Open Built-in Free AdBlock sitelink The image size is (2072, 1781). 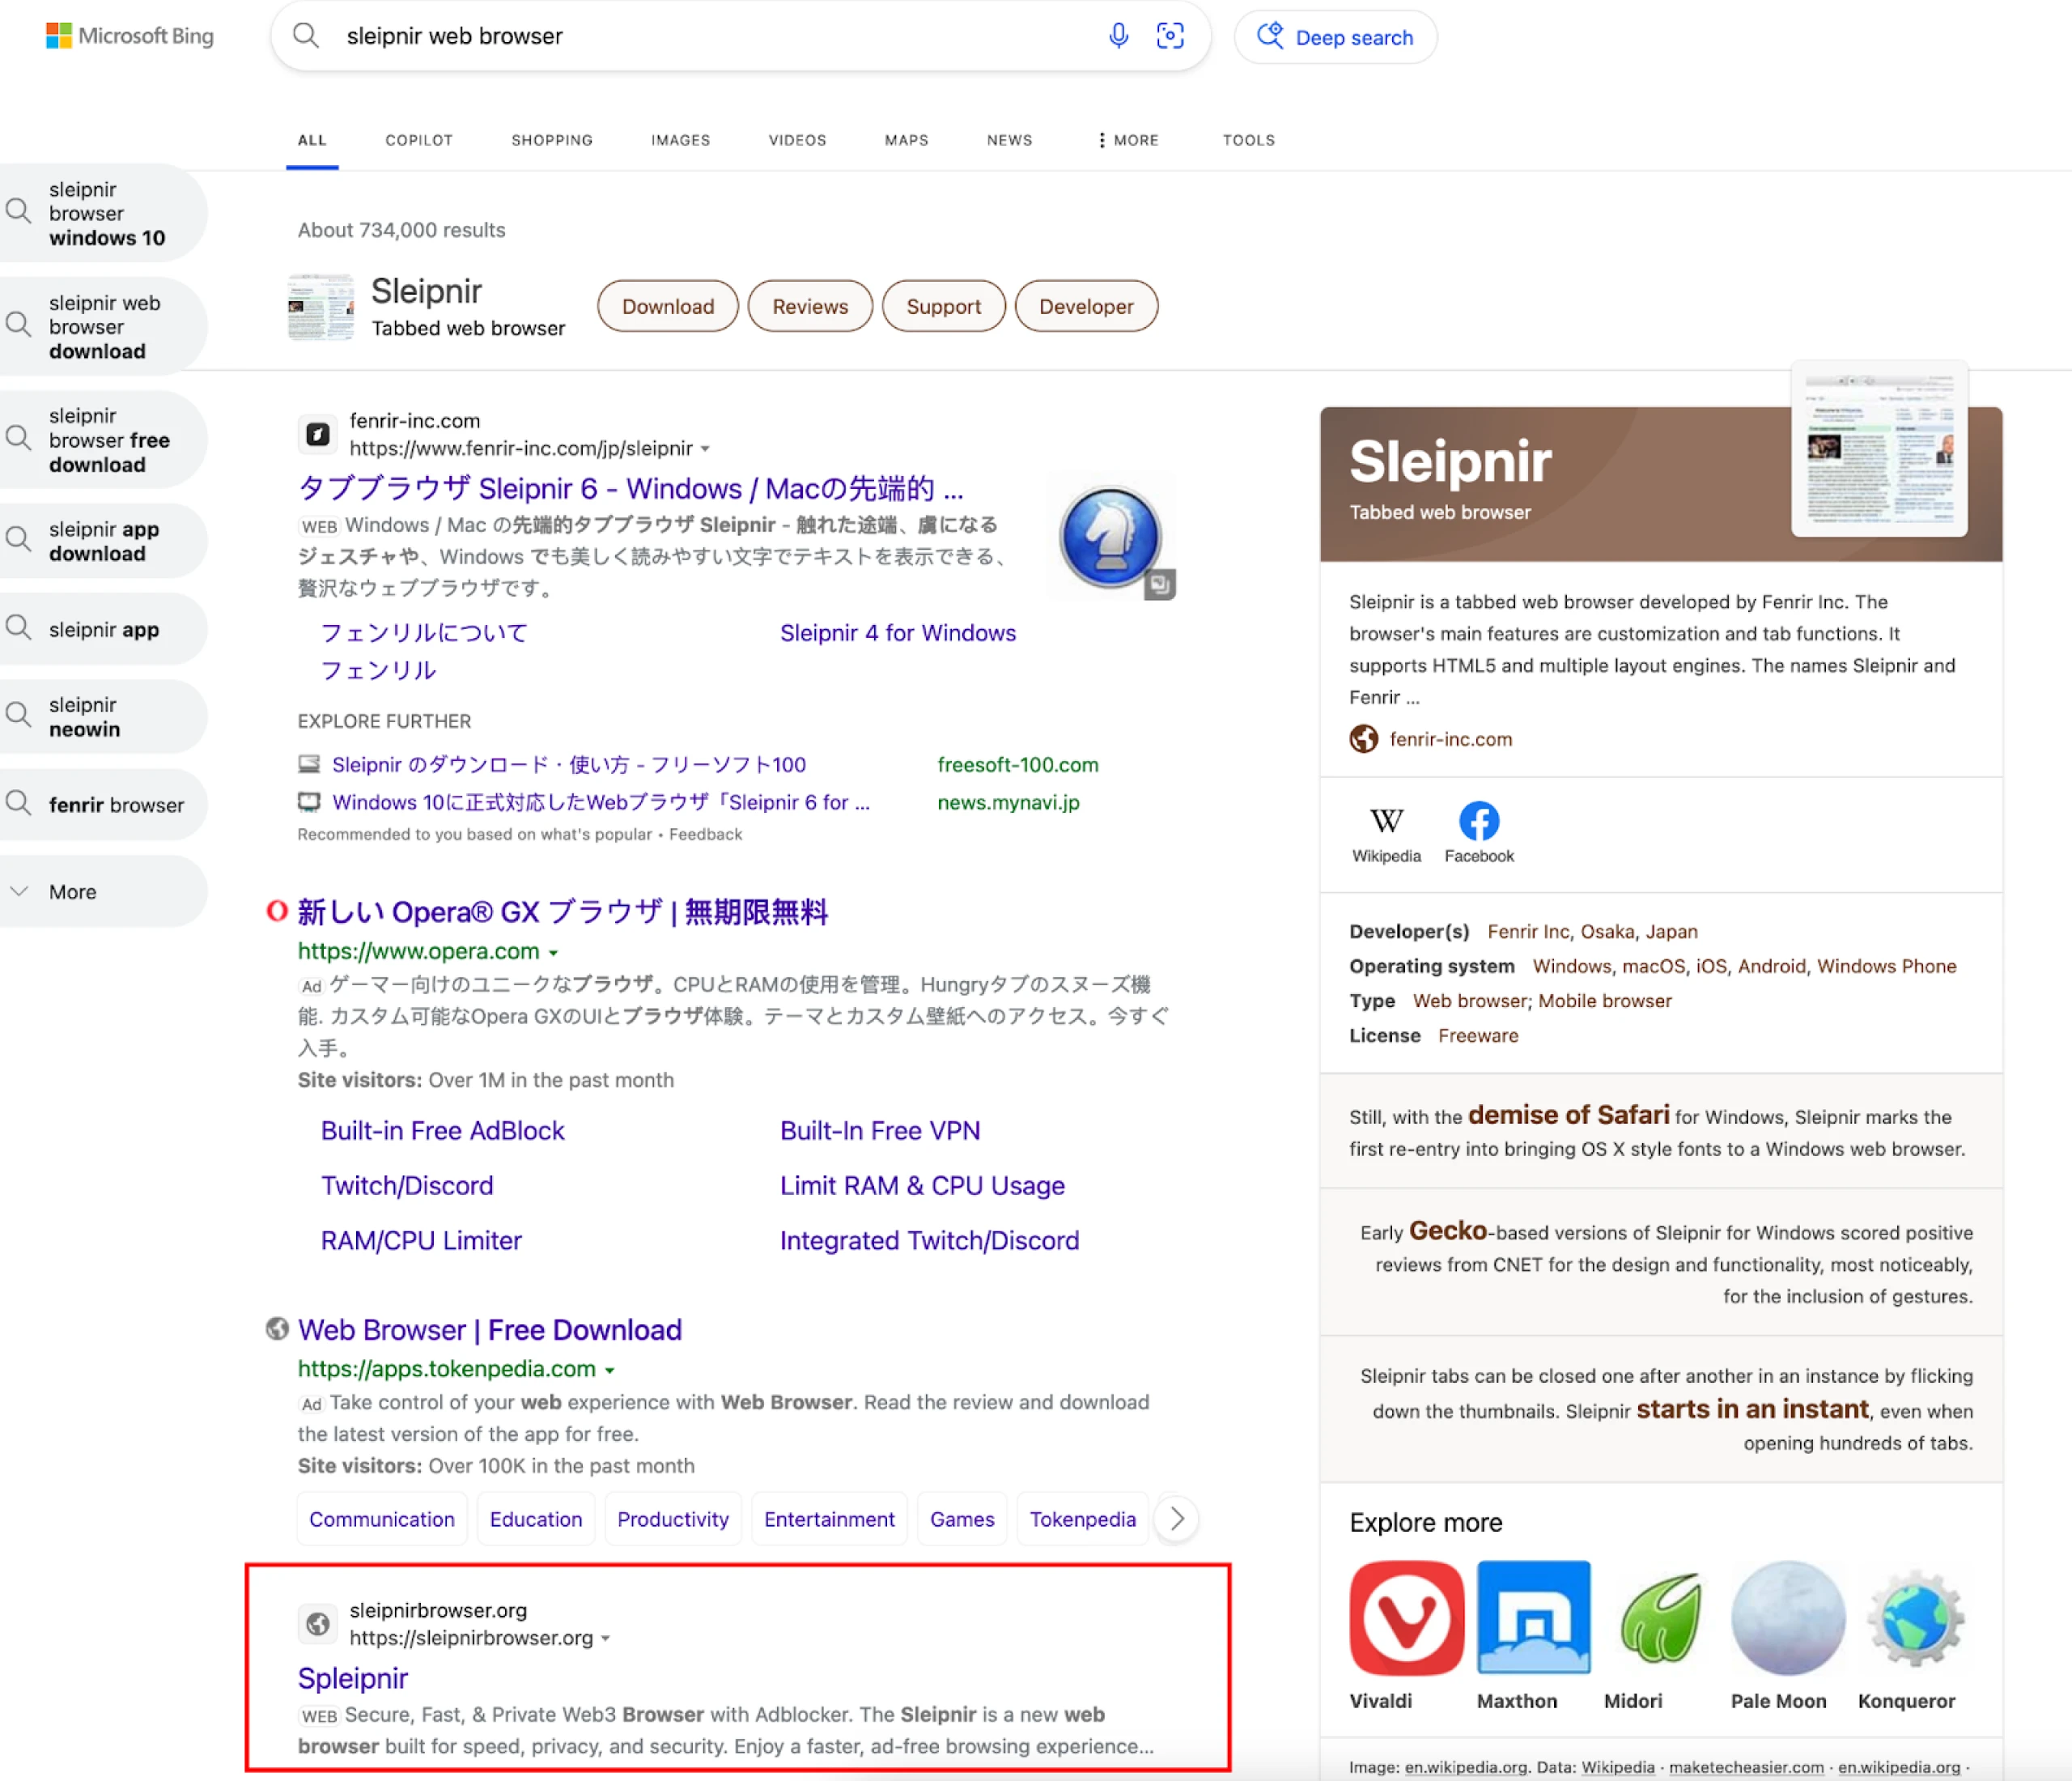click(443, 1131)
